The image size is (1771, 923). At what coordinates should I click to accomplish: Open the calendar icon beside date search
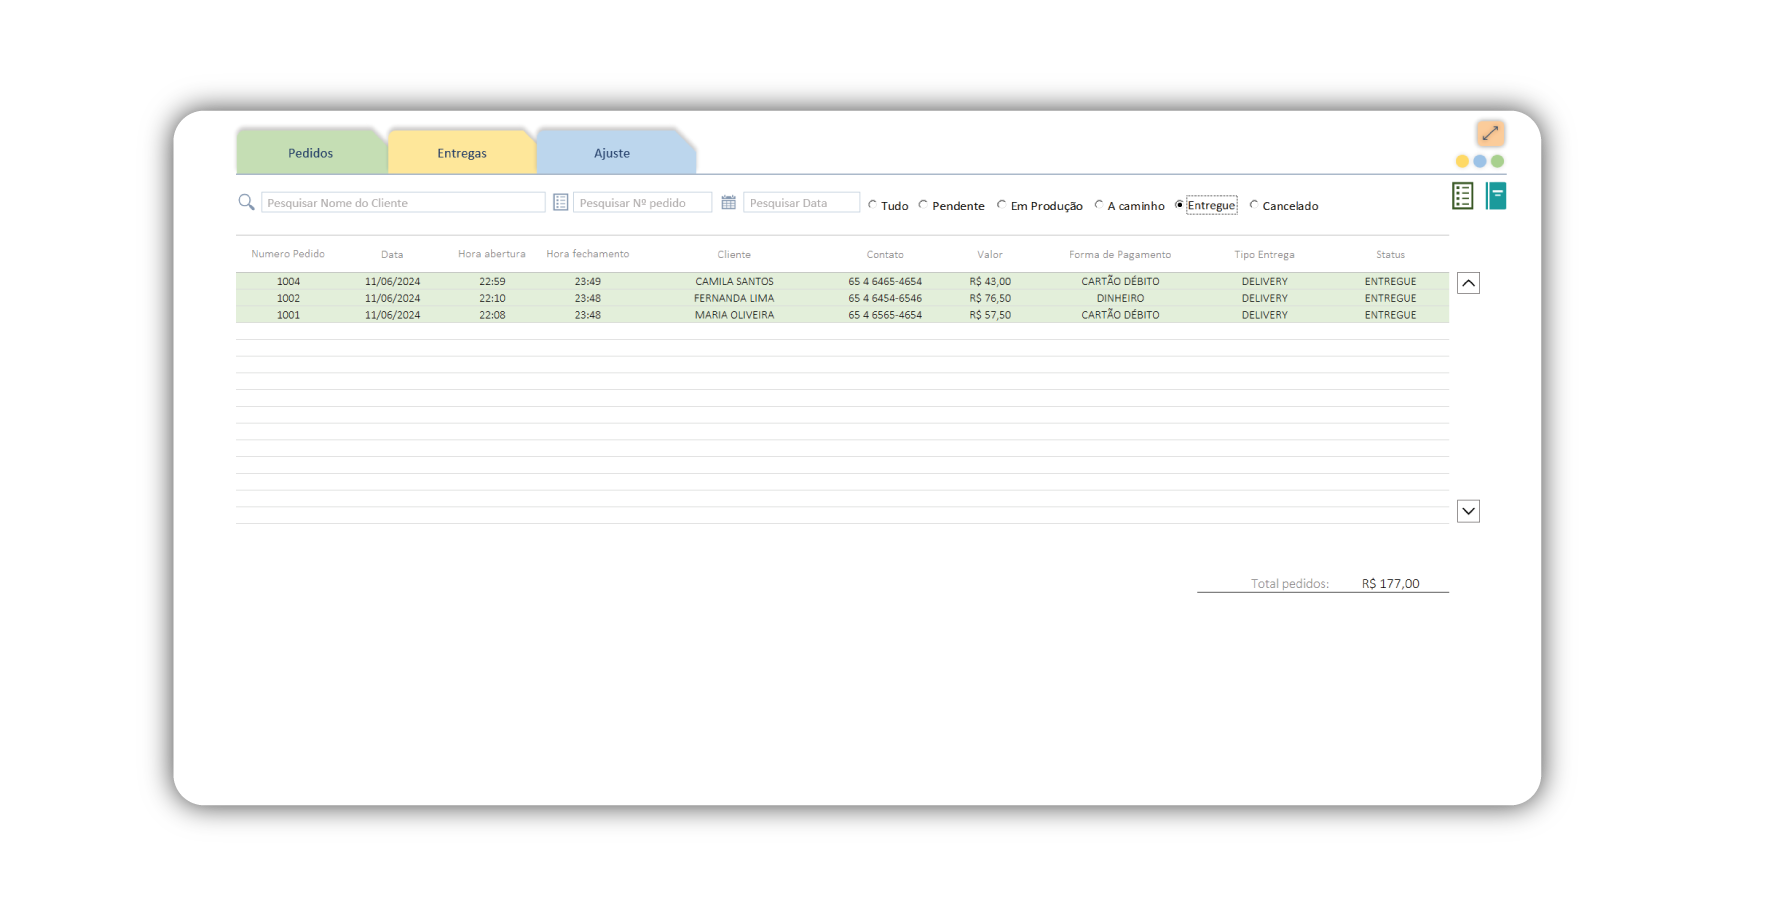point(729,203)
